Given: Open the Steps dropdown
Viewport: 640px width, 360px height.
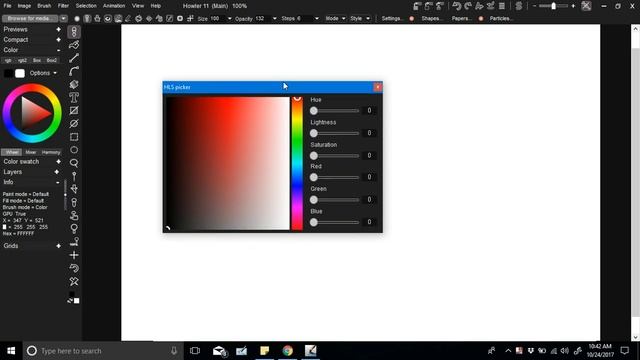Looking at the screenshot, I should (x=317, y=18).
